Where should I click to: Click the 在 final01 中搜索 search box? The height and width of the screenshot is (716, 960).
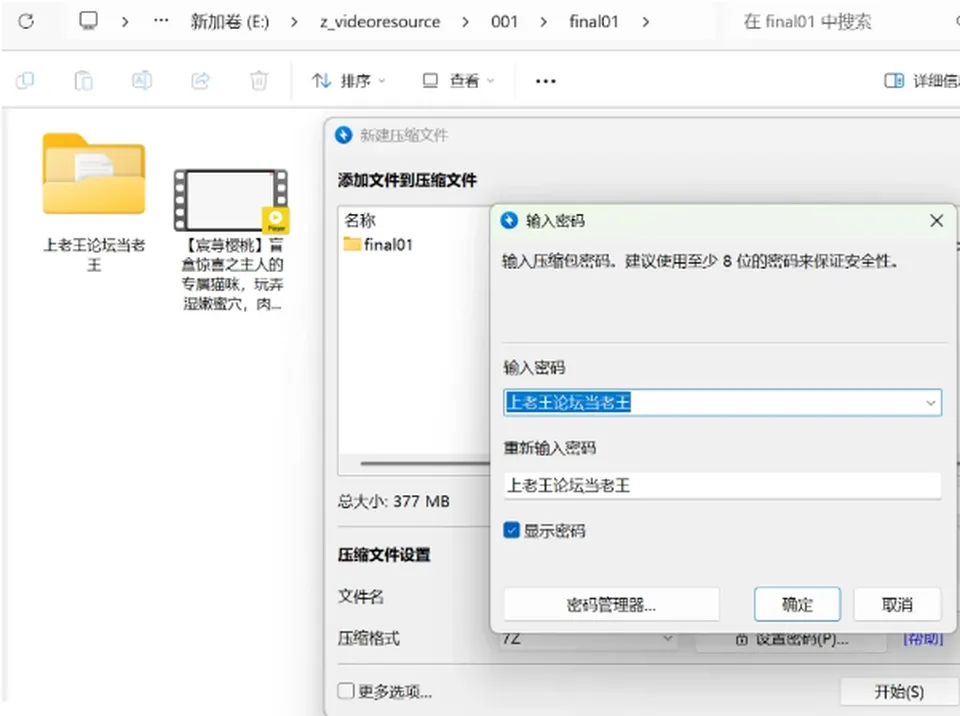845,22
